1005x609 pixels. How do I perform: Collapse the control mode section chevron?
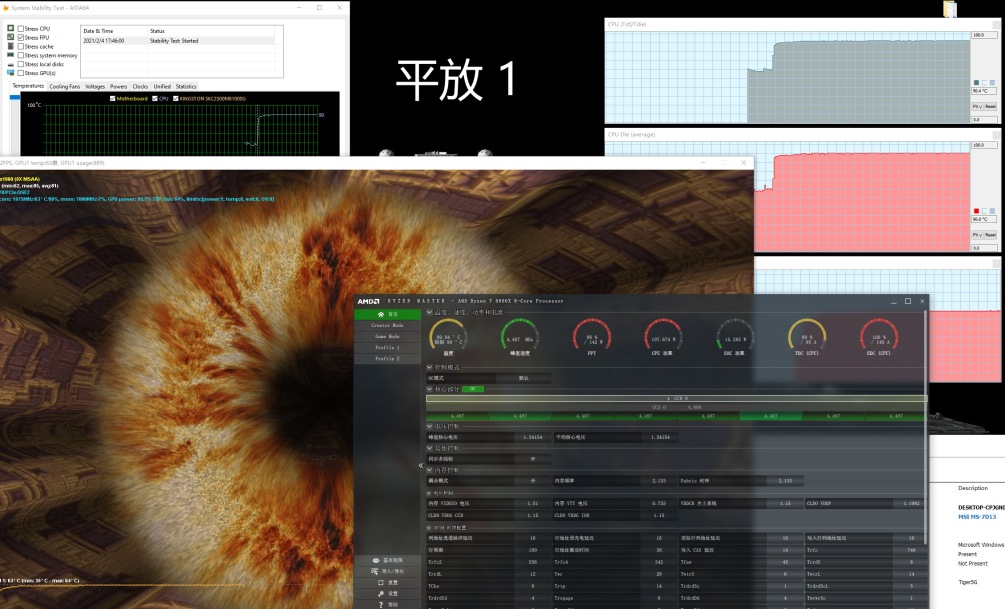[x=429, y=367]
